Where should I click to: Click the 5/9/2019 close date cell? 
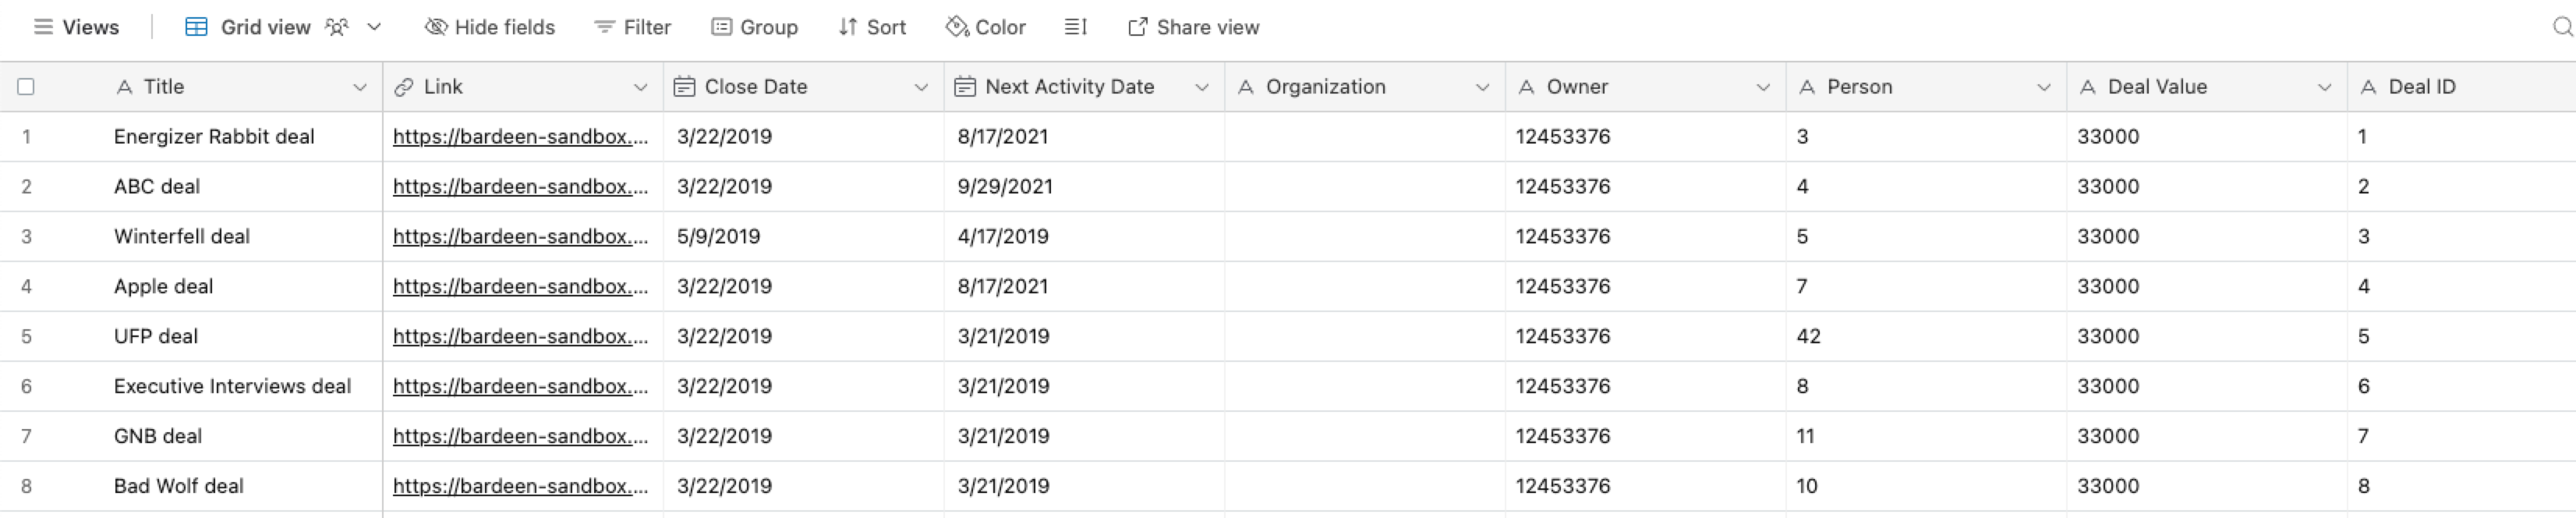pos(804,237)
